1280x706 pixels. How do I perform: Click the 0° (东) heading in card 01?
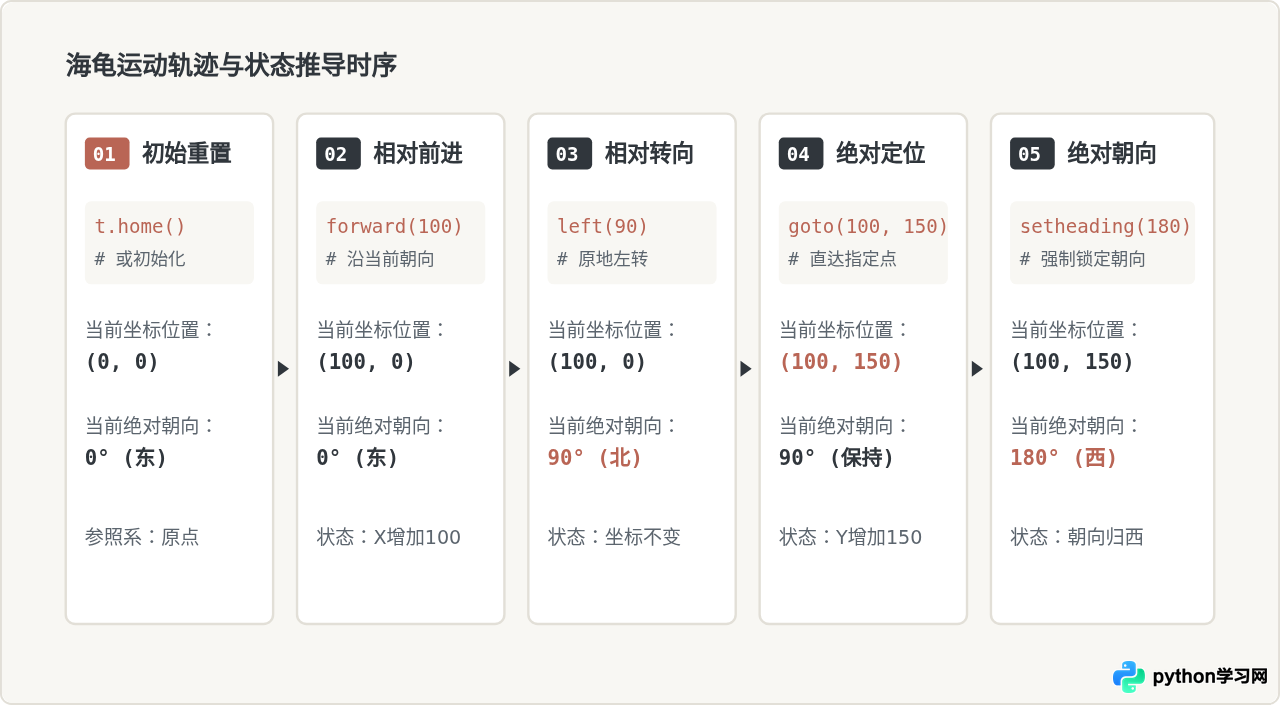126,458
